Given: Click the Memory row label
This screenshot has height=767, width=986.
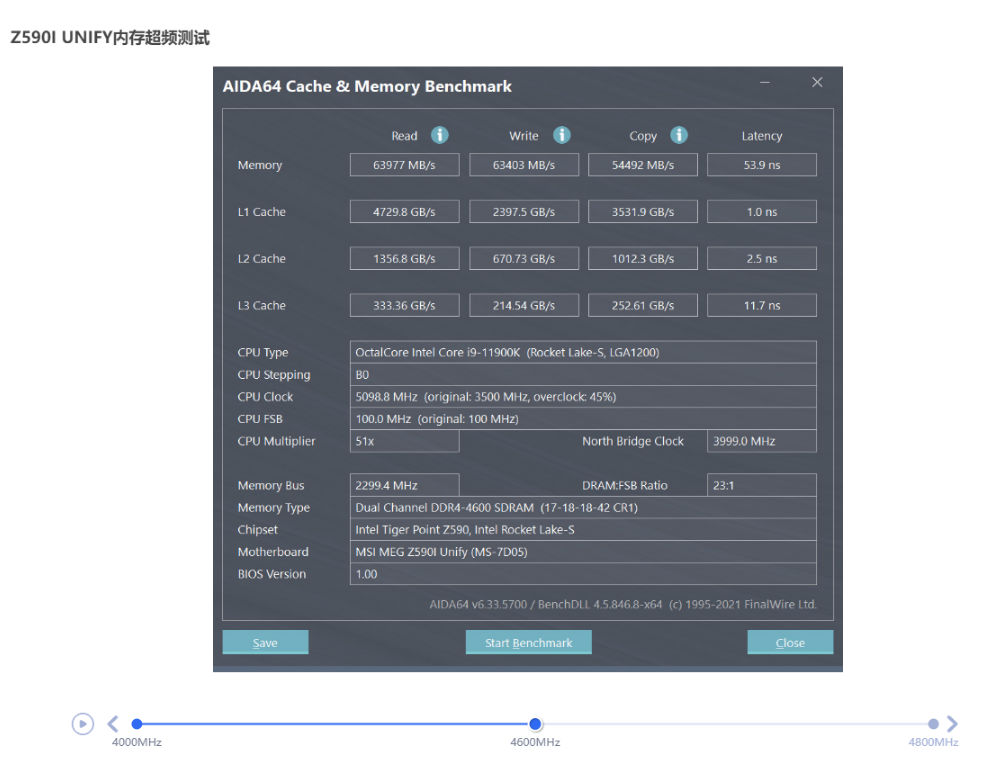Looking at the screenshot, I should click(x=260, y=165).
